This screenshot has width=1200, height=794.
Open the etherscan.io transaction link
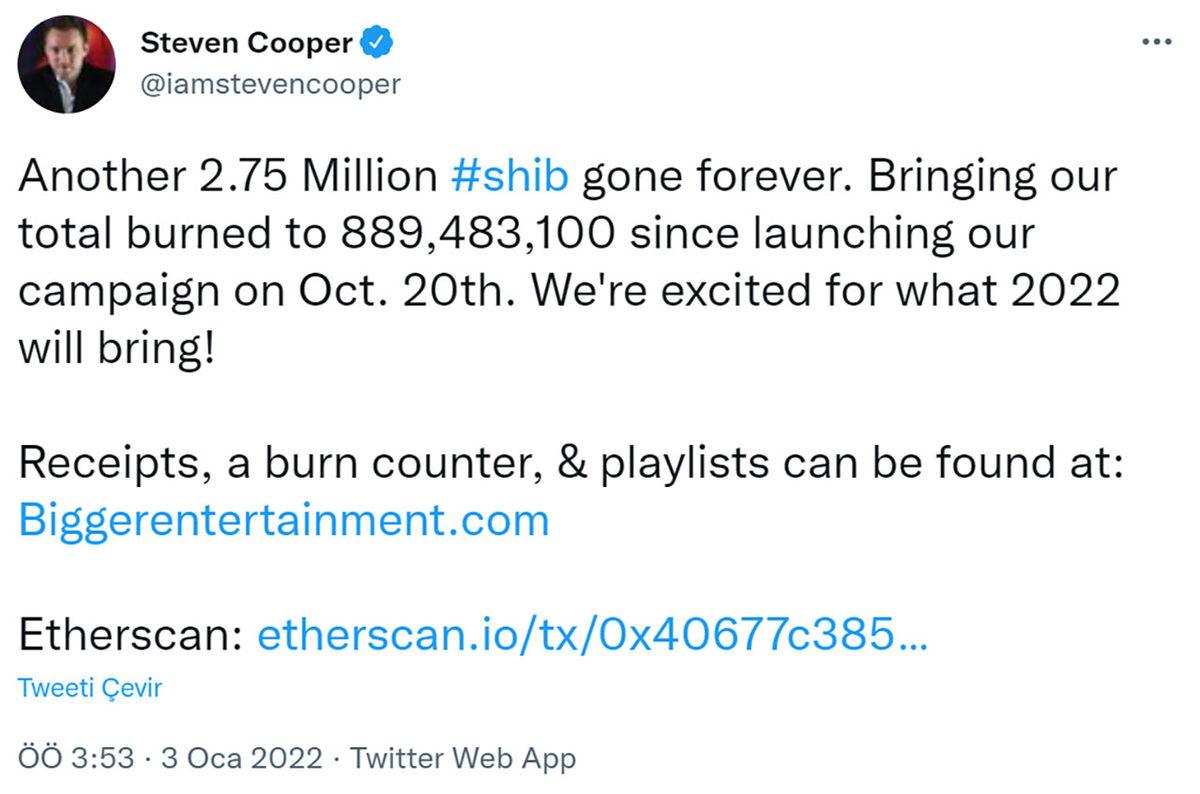(592, 636)
